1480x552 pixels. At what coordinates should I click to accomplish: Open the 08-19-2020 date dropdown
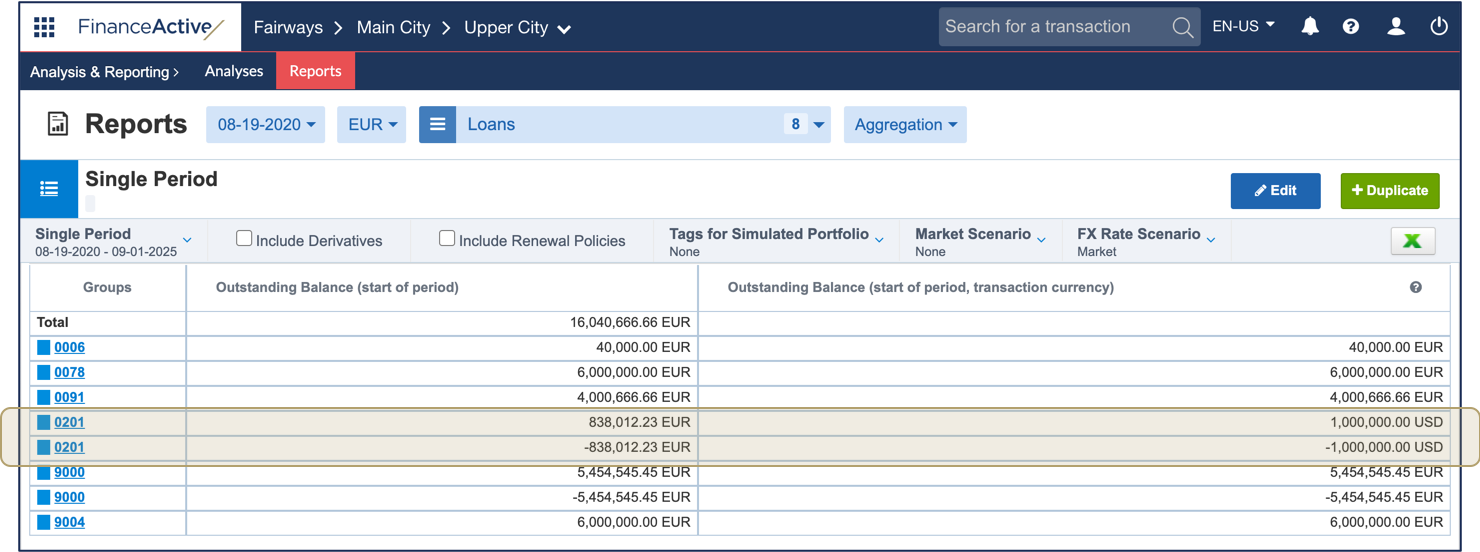266,125
